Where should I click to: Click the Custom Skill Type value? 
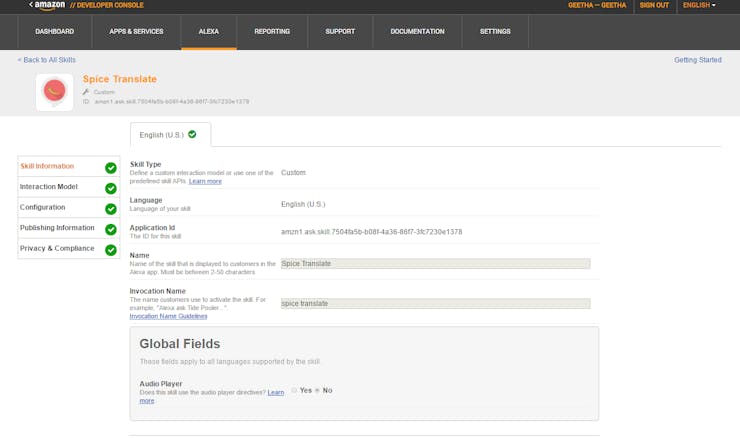(x=293, y=173)
